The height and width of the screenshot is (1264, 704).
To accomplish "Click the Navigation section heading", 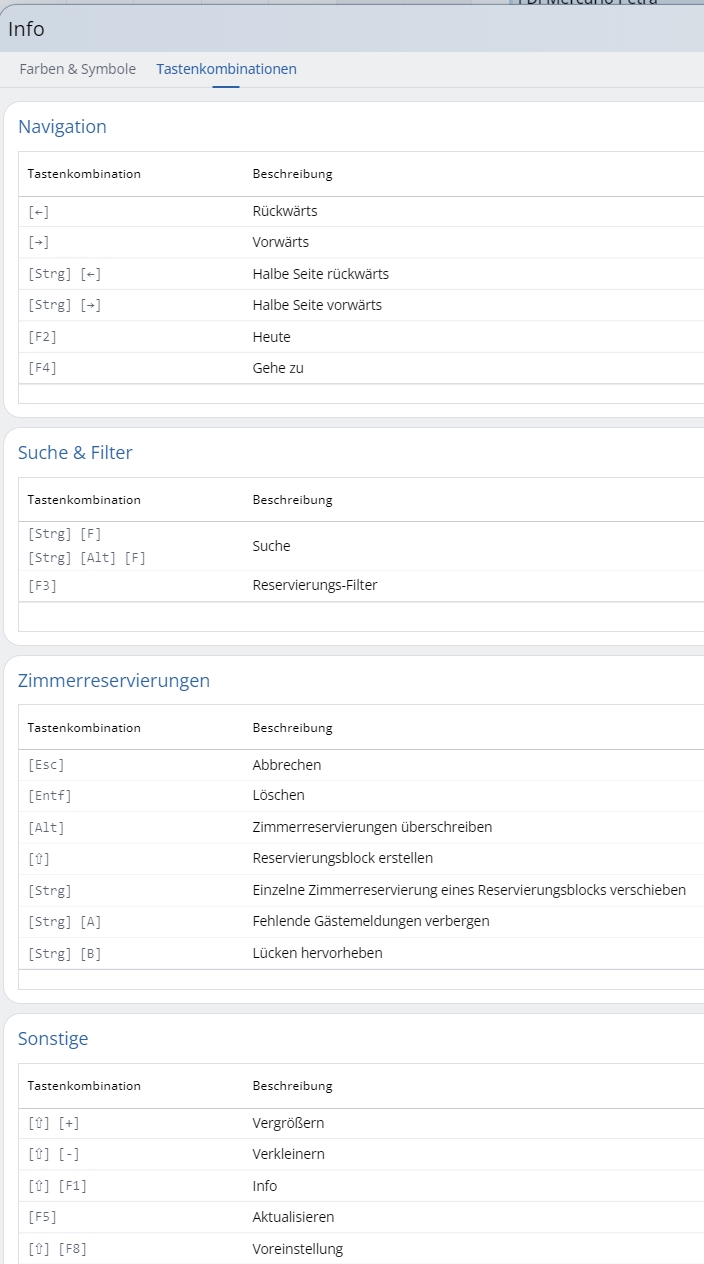I will click(x=62, y=127).
